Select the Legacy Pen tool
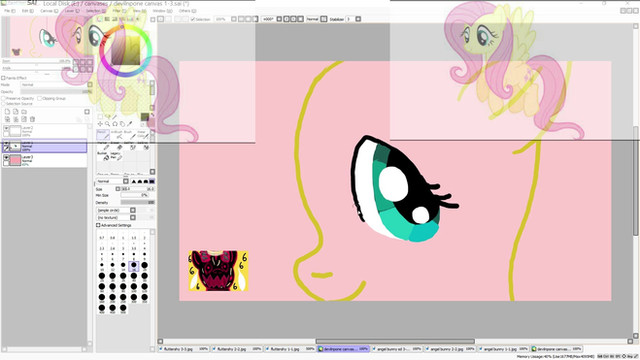 116,156
